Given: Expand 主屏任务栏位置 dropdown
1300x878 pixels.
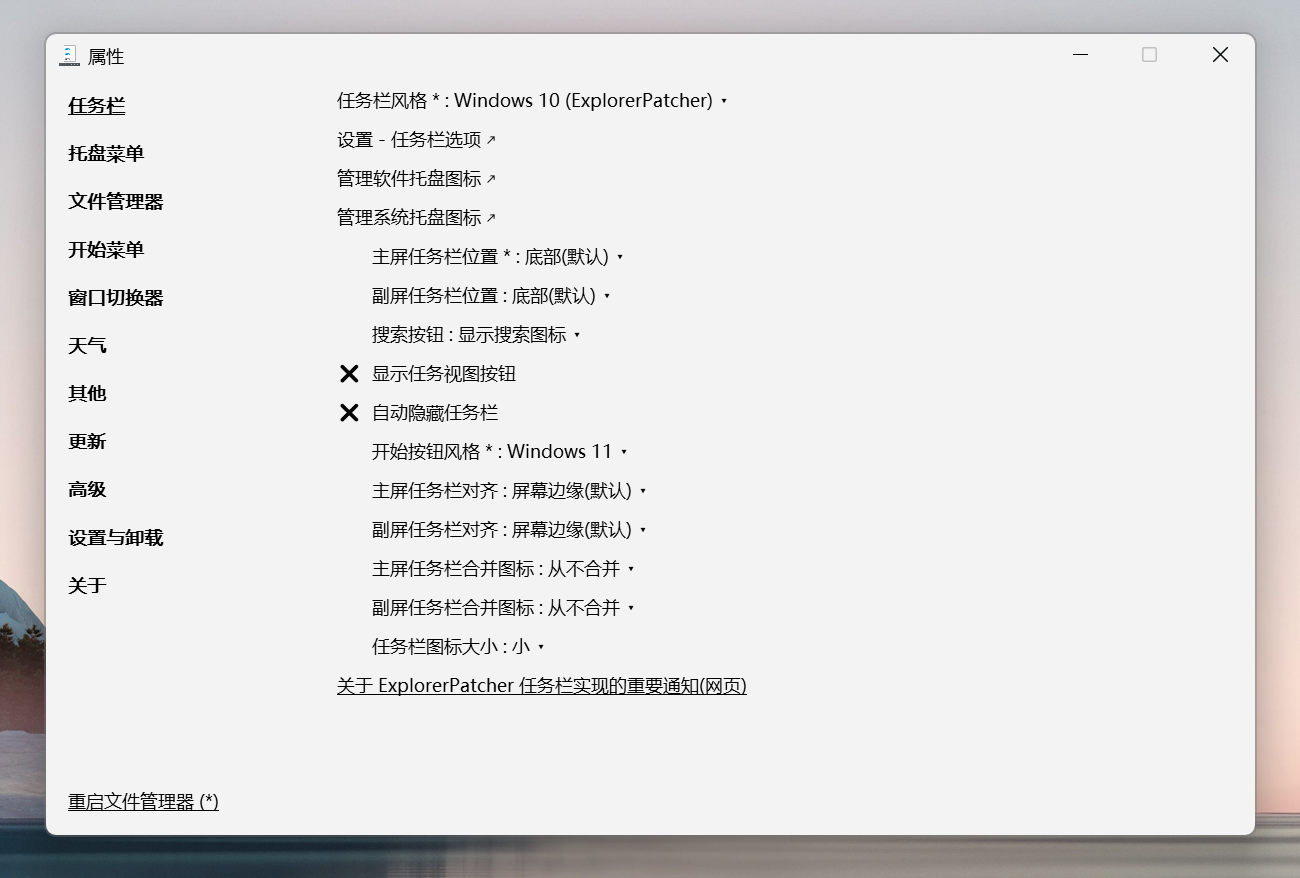Looking at the screenshot, I should point(497,257).
